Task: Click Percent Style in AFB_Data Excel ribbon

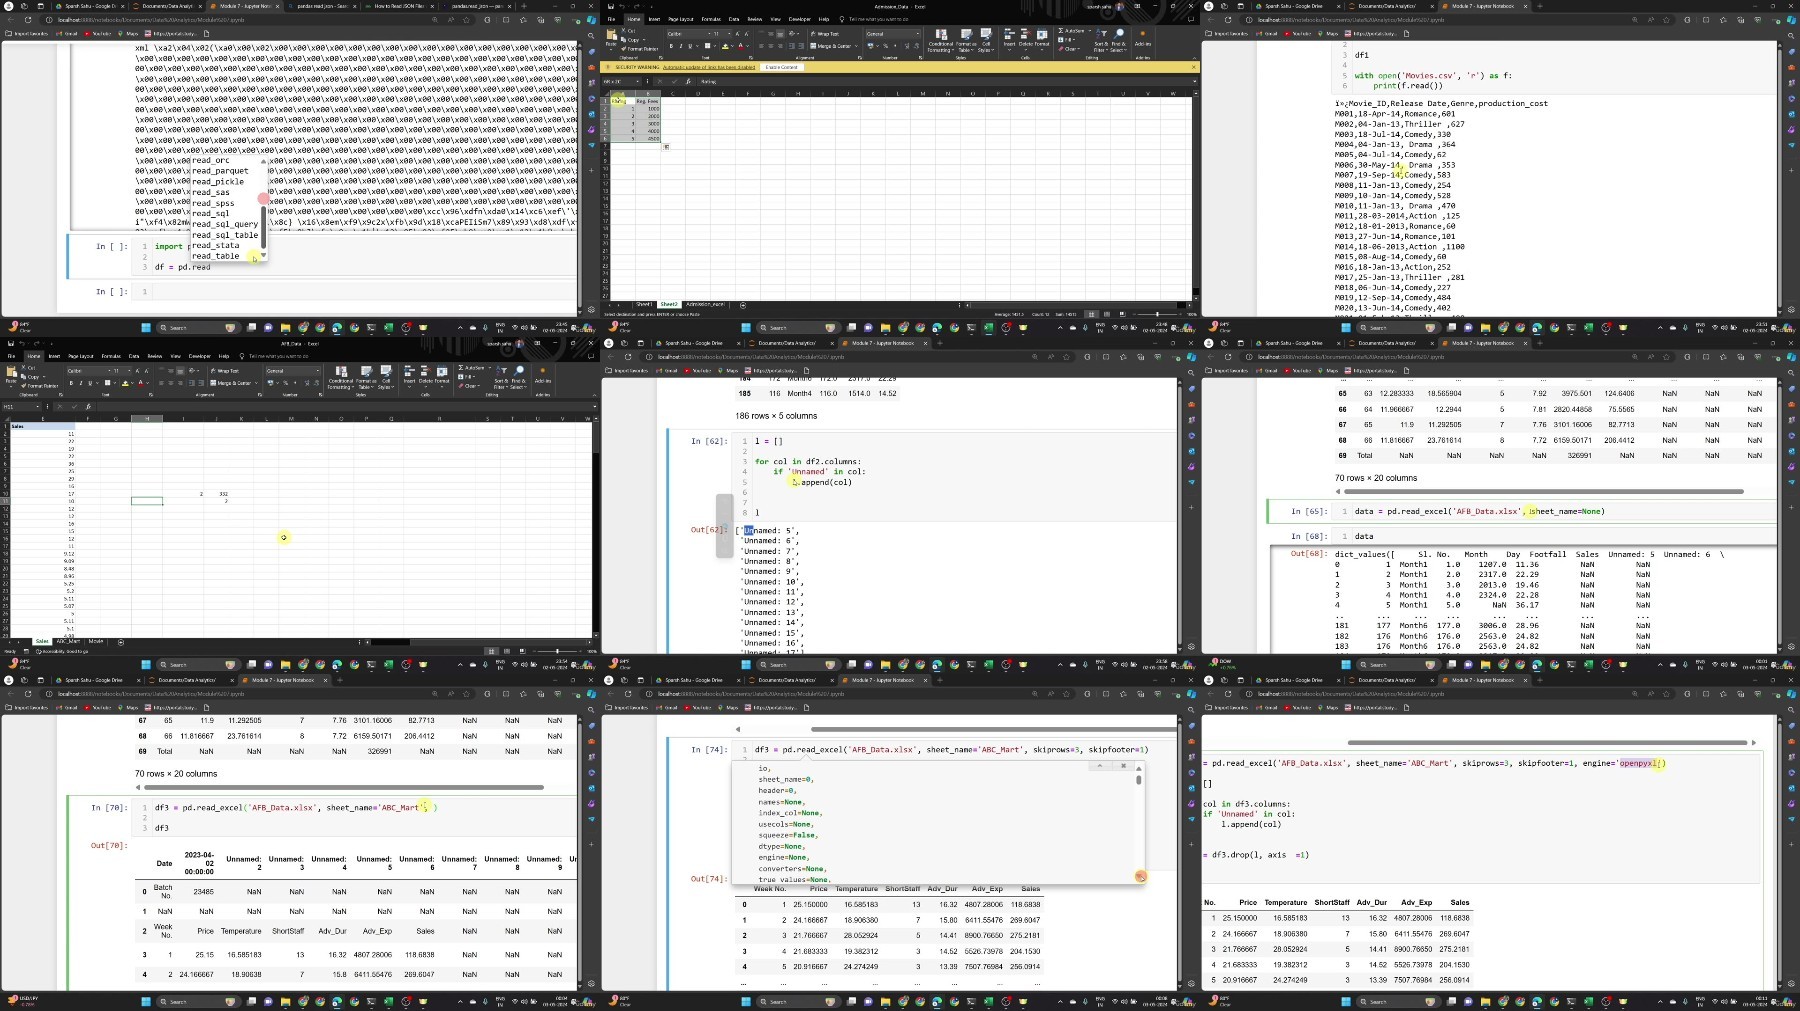Action: pyautogui.click(x=285, y=383)
